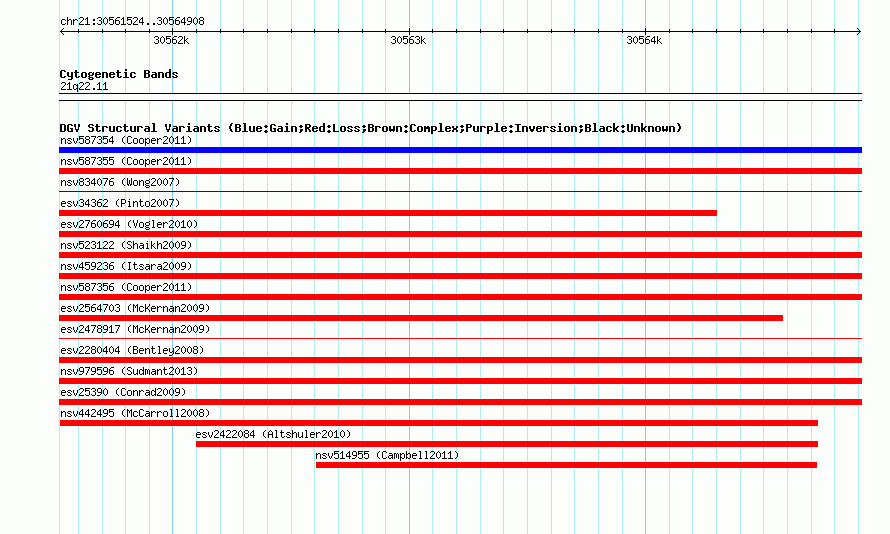890x534 pixels.
Task: Click the esv2280404 red bar
Action: point(460,360)
